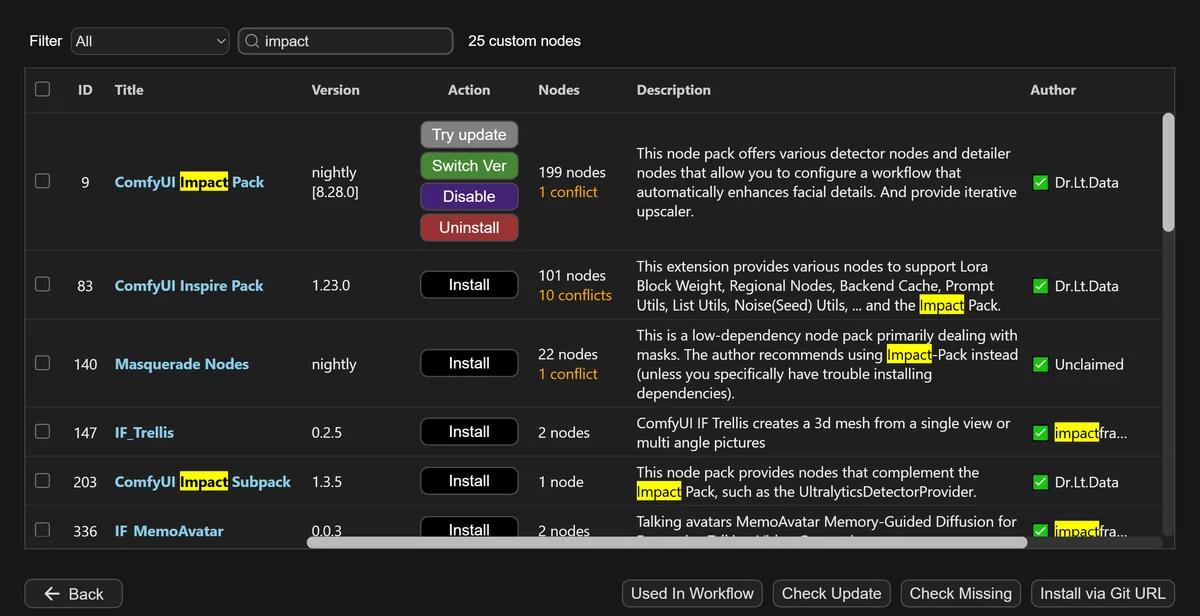Viewport: 1200px width, 616px height.
Task: Click the version text nightly [8.28.0]
Action: (x=335, y=182)
